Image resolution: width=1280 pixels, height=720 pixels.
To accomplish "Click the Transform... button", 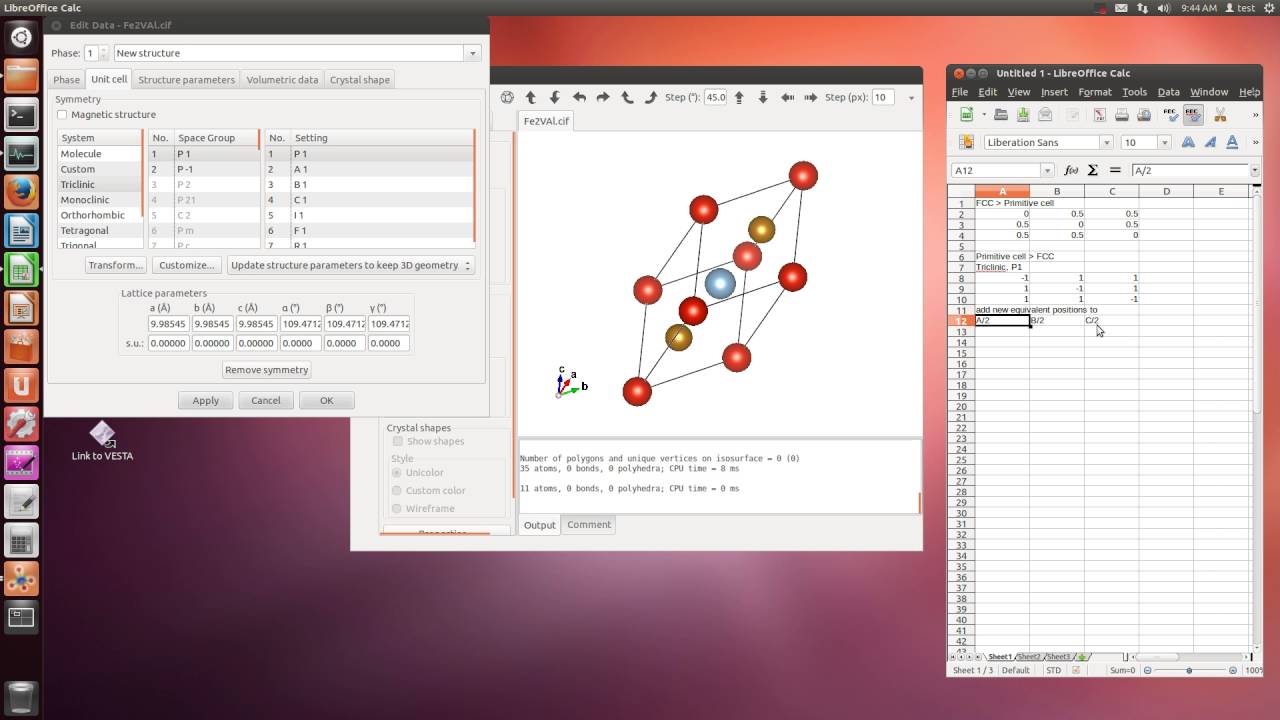I will pyautogui.click(x=116, y=265).
